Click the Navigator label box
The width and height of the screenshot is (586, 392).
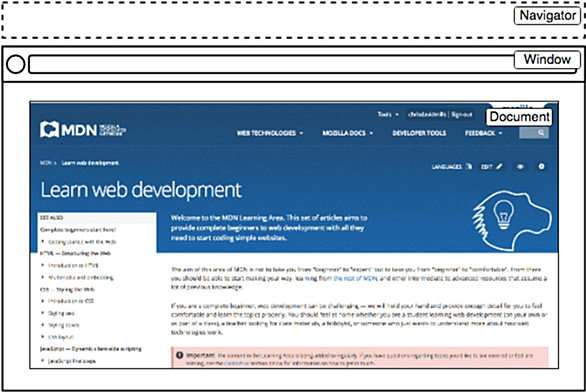[548, 16]
